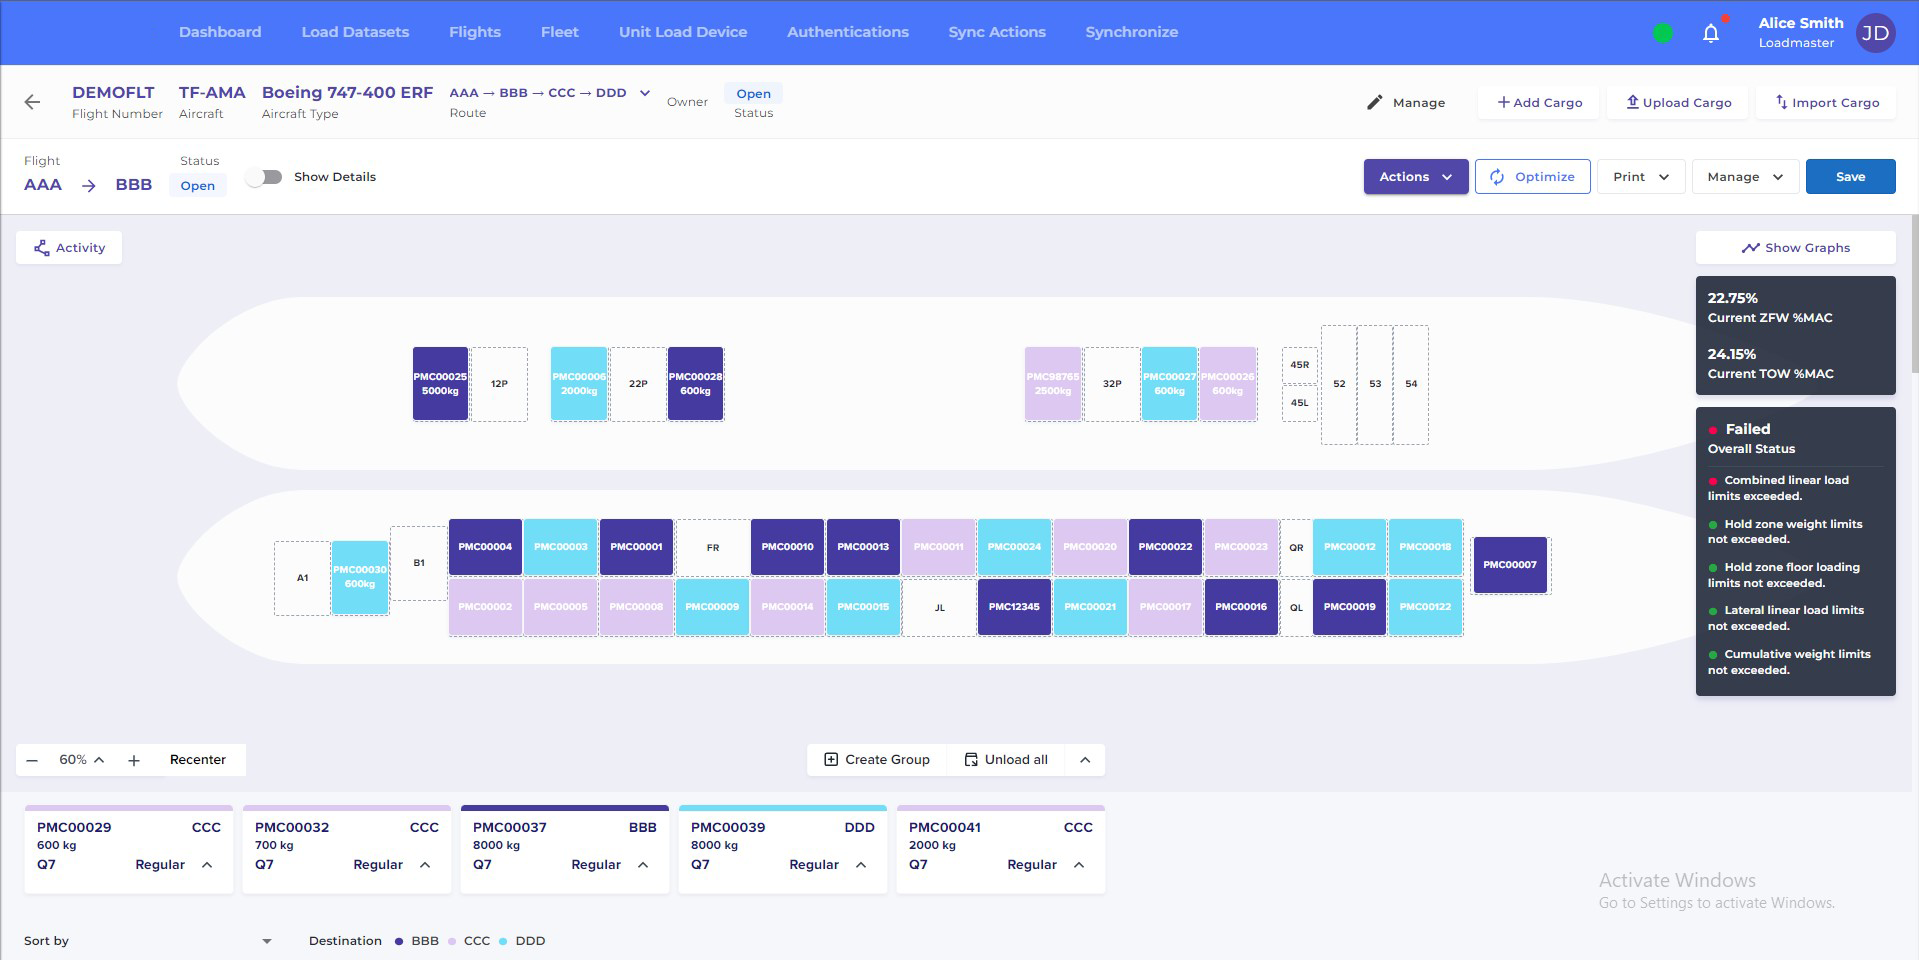
Task: Click the Import Cargo button
Action: 1827,102
